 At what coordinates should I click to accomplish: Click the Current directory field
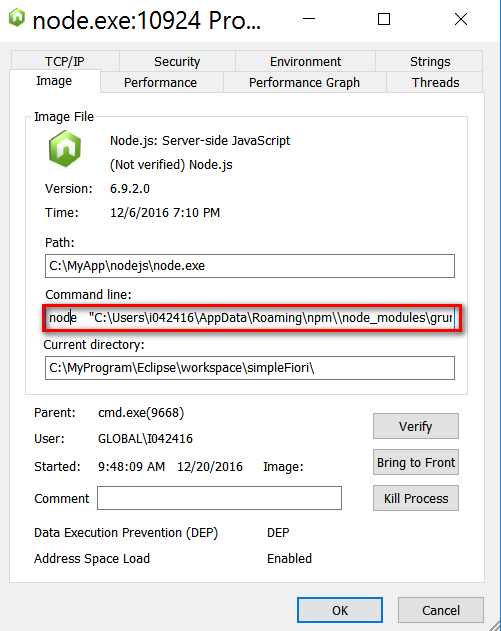tap(250, 368)
